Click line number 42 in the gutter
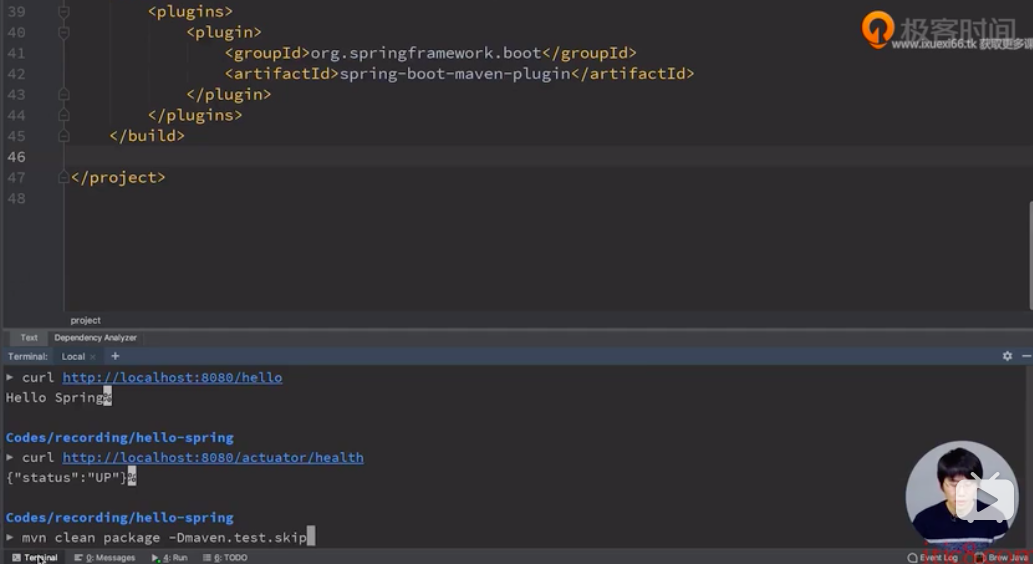This screenshot has height=564, width=1033. 16,74
